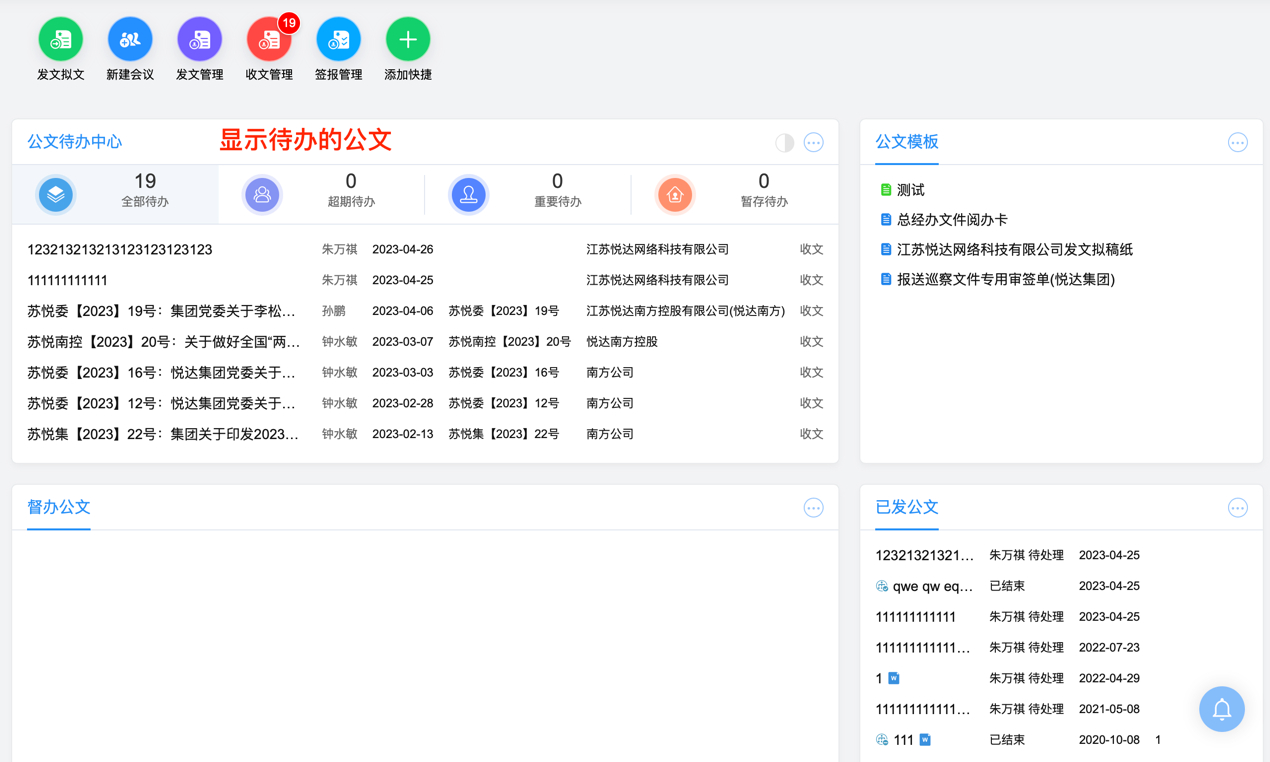Expand the more options menu in 已发公文
This screenshot has height=762, width=1270.
coord(1237,508)
